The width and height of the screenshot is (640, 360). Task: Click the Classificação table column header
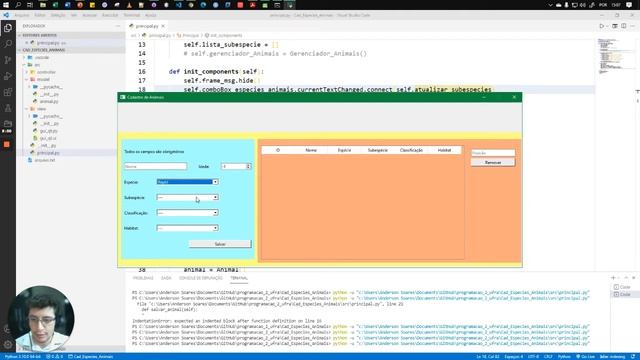411,151
